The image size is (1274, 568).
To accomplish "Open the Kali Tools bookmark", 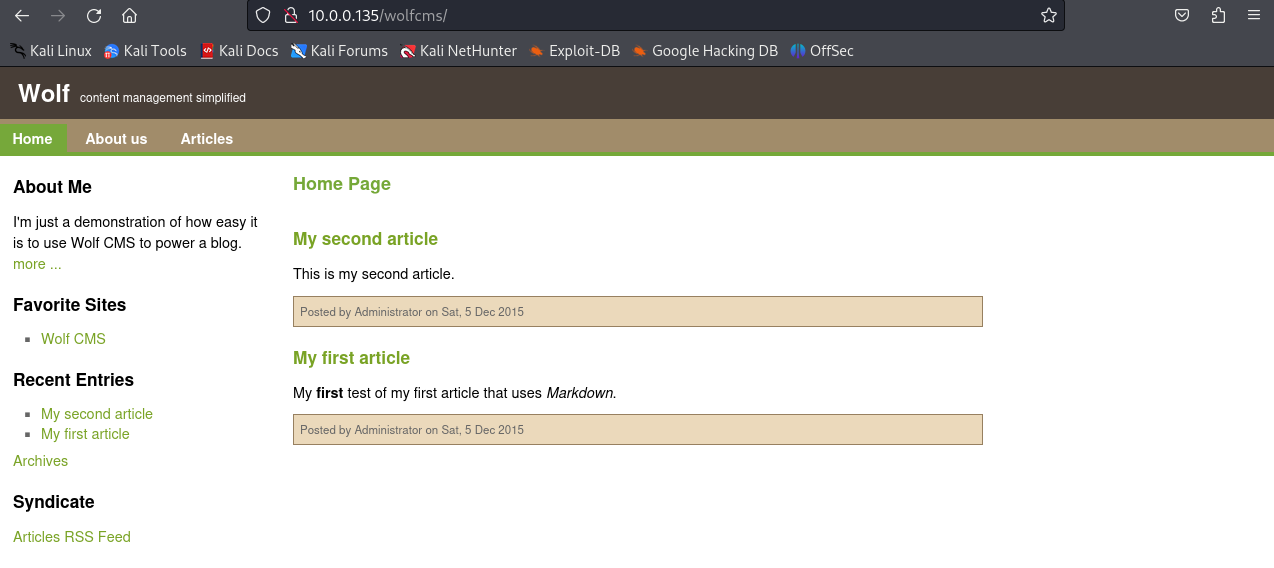I will [x=145, y=50].
